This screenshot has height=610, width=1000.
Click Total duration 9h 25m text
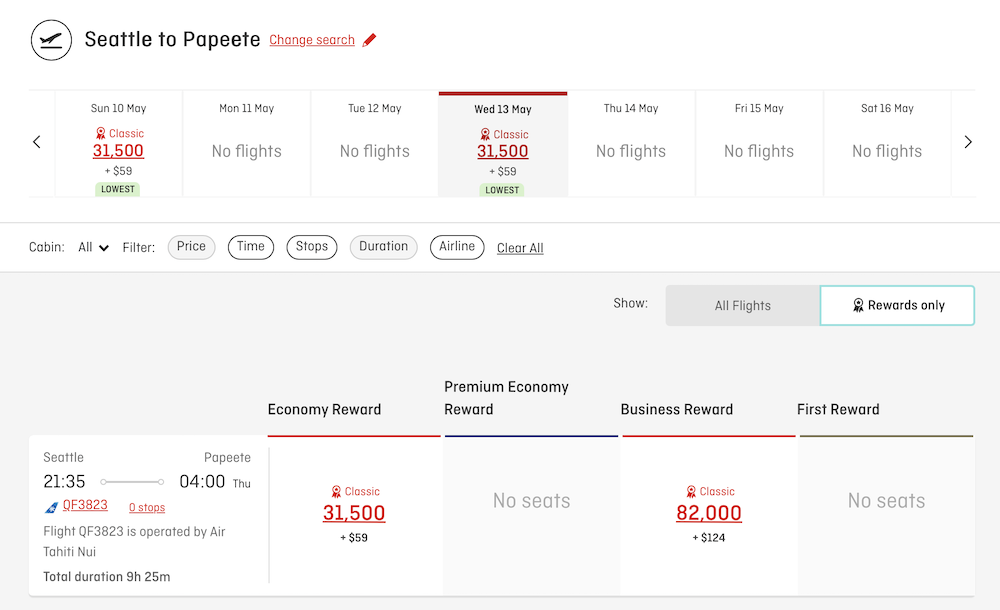click(x=107, y=577)
